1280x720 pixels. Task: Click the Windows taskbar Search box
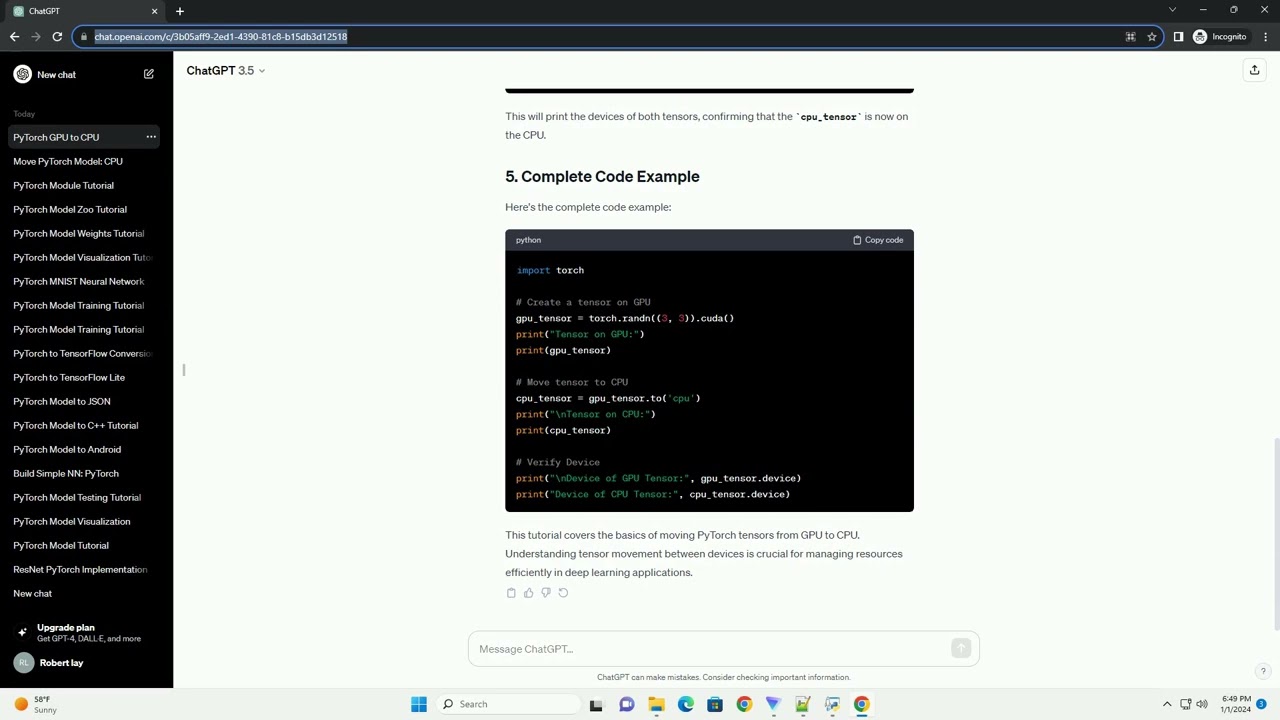[508, 704]
